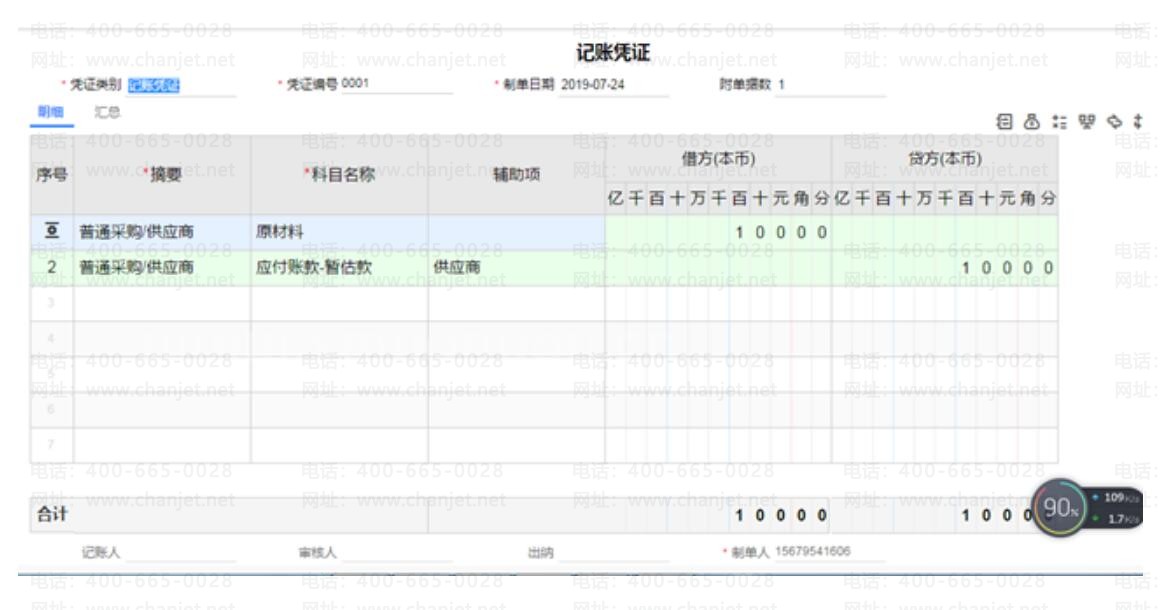
Task: Click the 制单人 field 15679541606
Action: coord(830,551)
